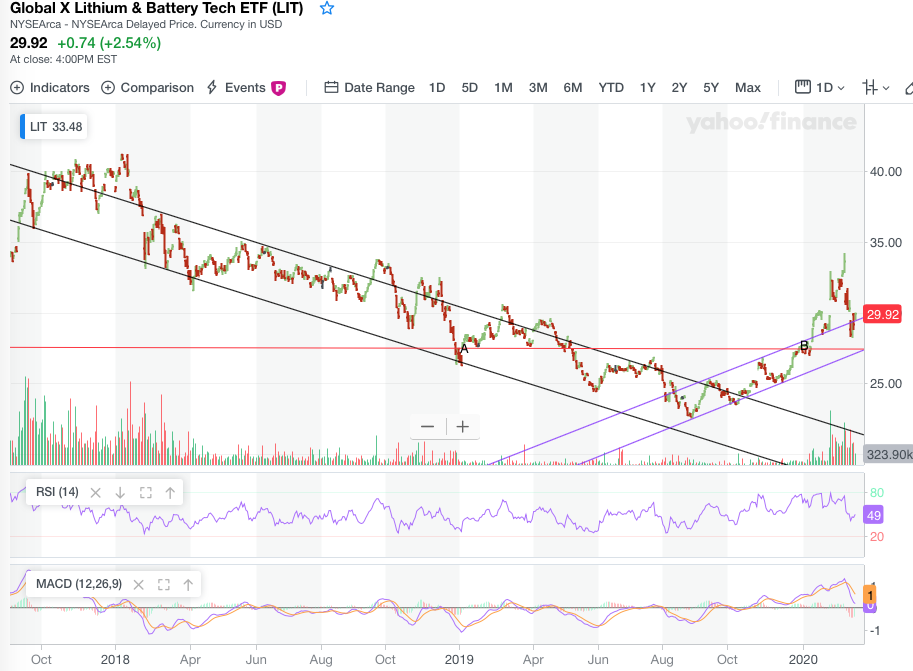
Task: Show the 1Y range
Action: point(647,87)
